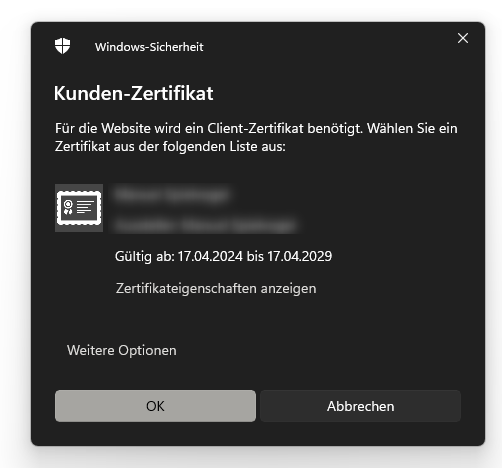Confirm the certificate with OK
The width and height of the screenshot is (502, 468).
(155, 406)
